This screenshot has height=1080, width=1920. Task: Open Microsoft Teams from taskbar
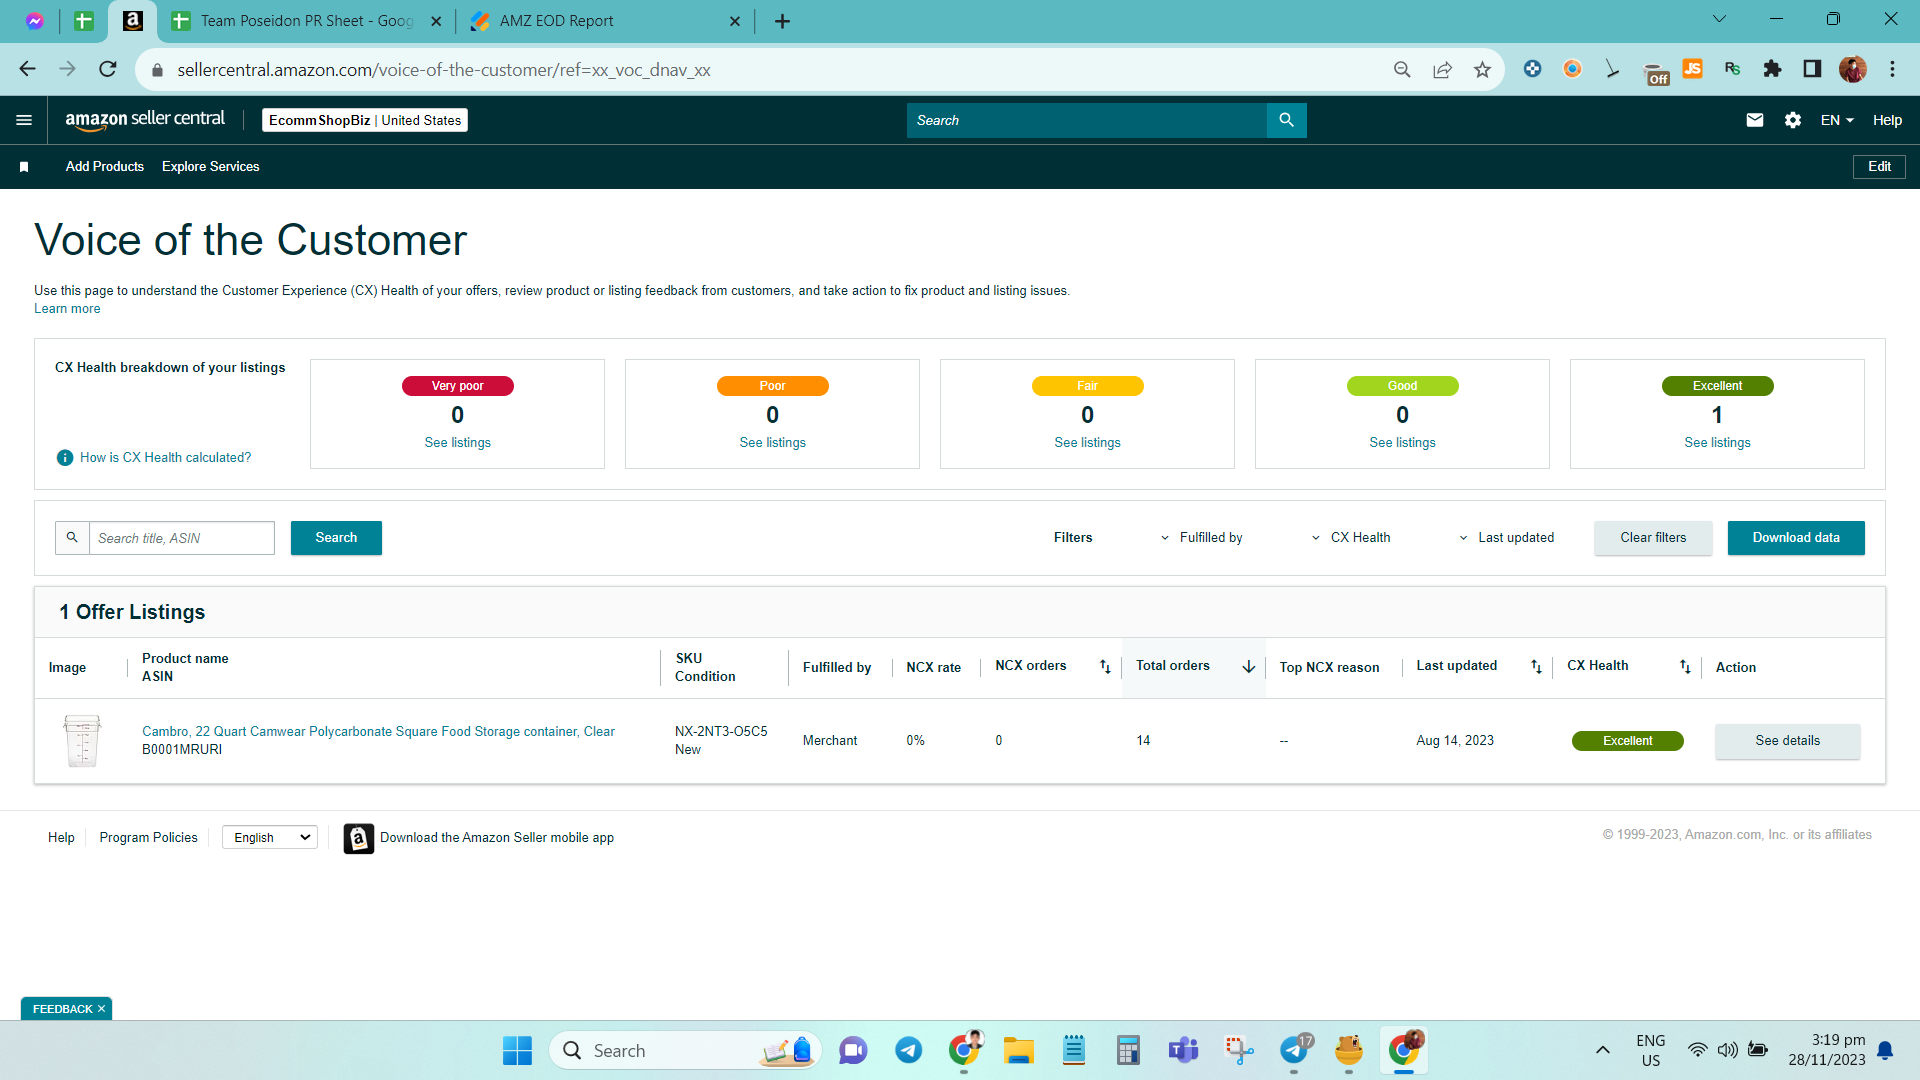point(1183,1051)
